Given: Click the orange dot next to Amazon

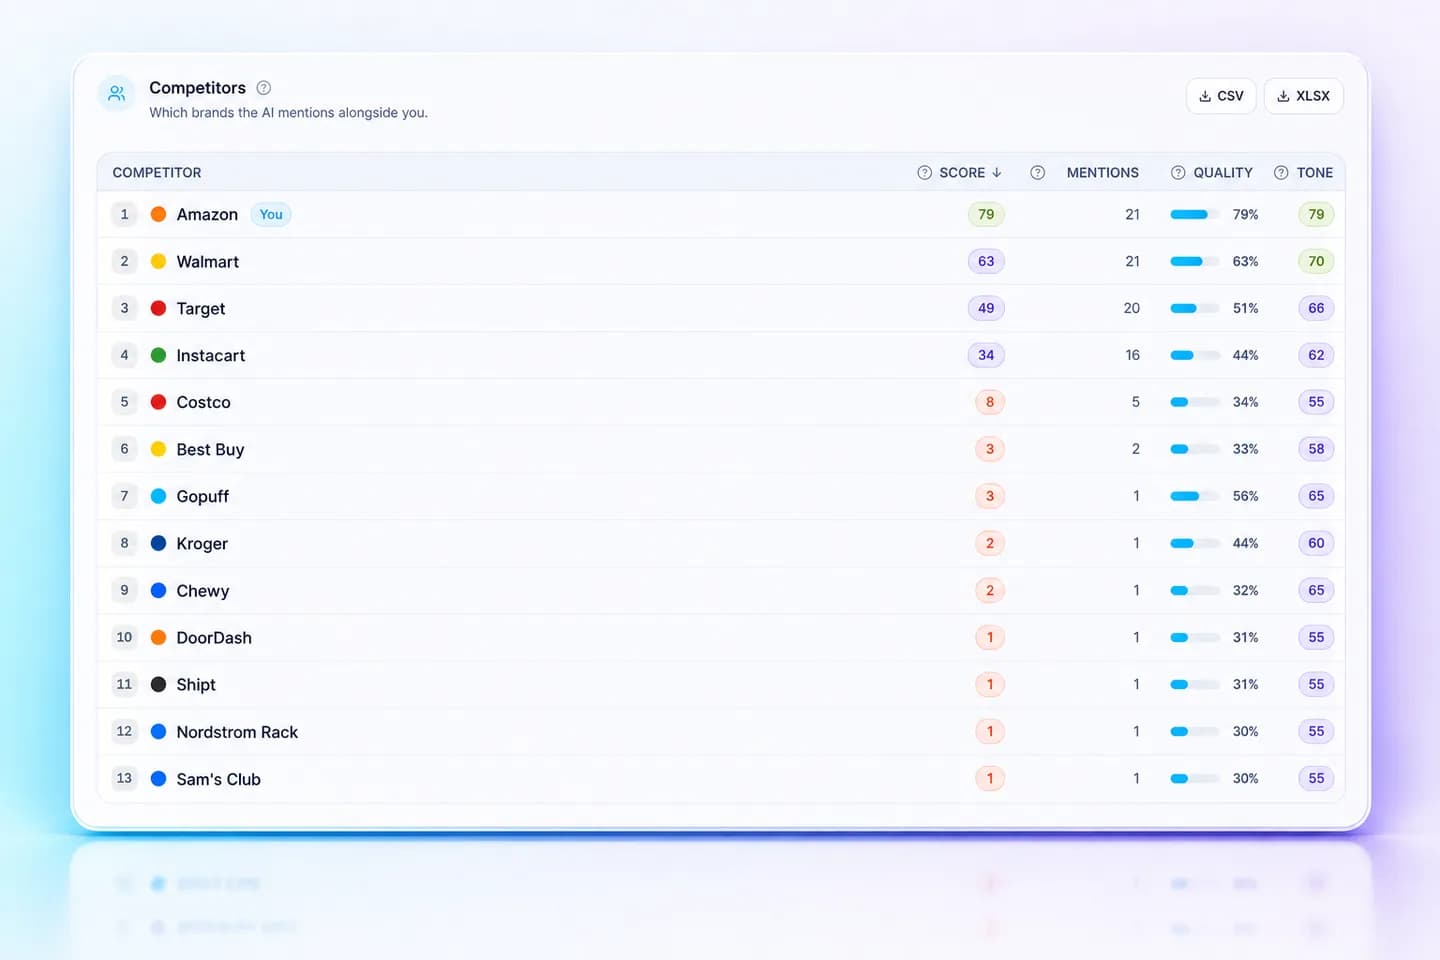Looking at the screenshot, I should (158, 214).
